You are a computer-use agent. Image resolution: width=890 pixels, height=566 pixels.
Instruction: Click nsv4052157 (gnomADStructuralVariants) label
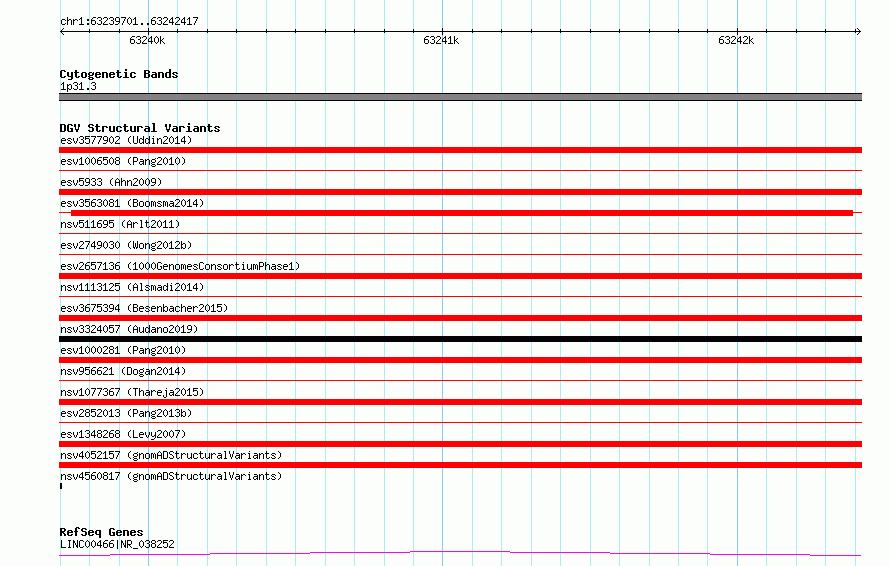tap(171, 455)
